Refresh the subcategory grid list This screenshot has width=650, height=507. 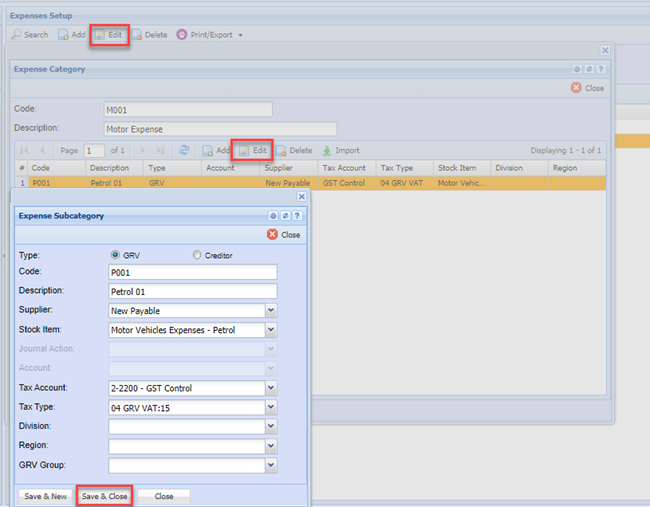(184, 150)
